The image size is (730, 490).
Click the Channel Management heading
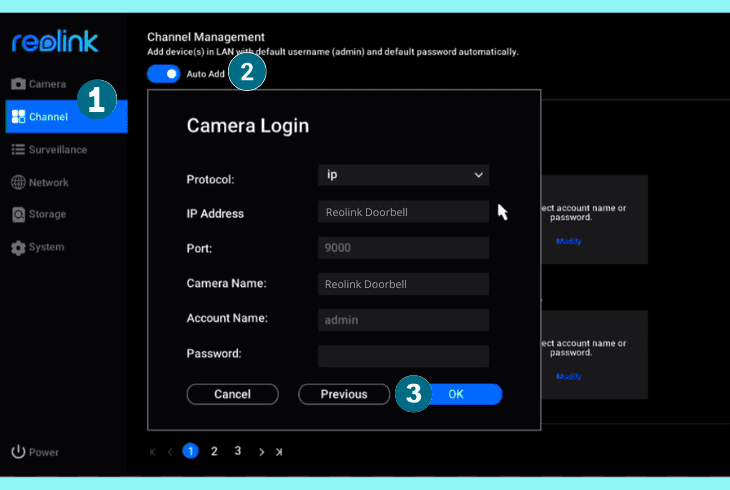pyautogui.click(x=206, y=37)
